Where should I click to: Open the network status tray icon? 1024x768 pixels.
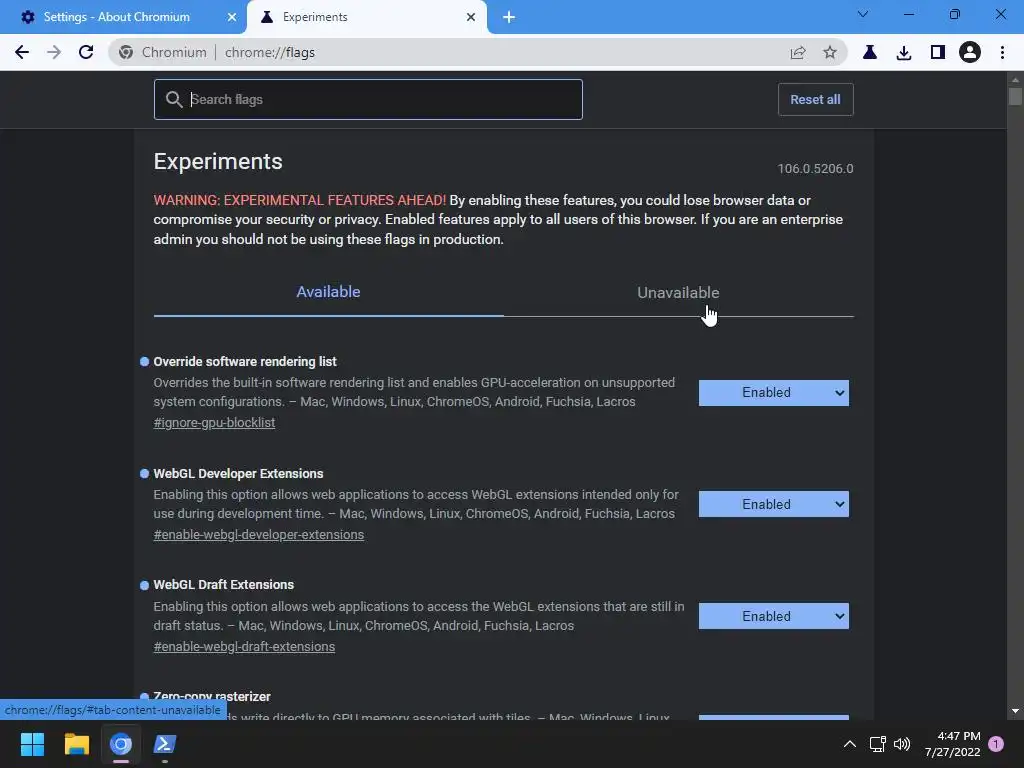coord(878,744)
